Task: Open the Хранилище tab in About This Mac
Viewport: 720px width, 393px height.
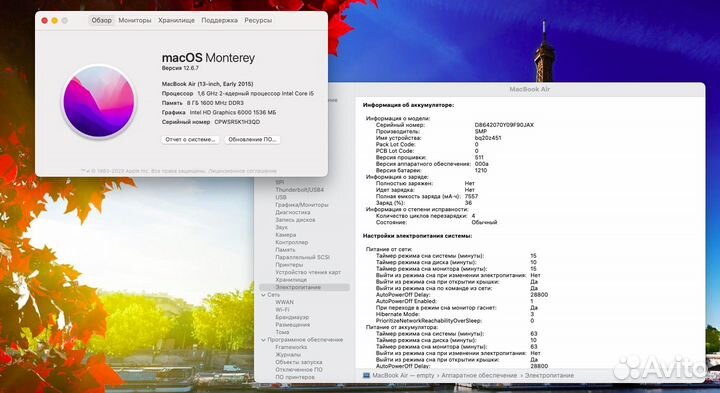Action: (176, 20)
